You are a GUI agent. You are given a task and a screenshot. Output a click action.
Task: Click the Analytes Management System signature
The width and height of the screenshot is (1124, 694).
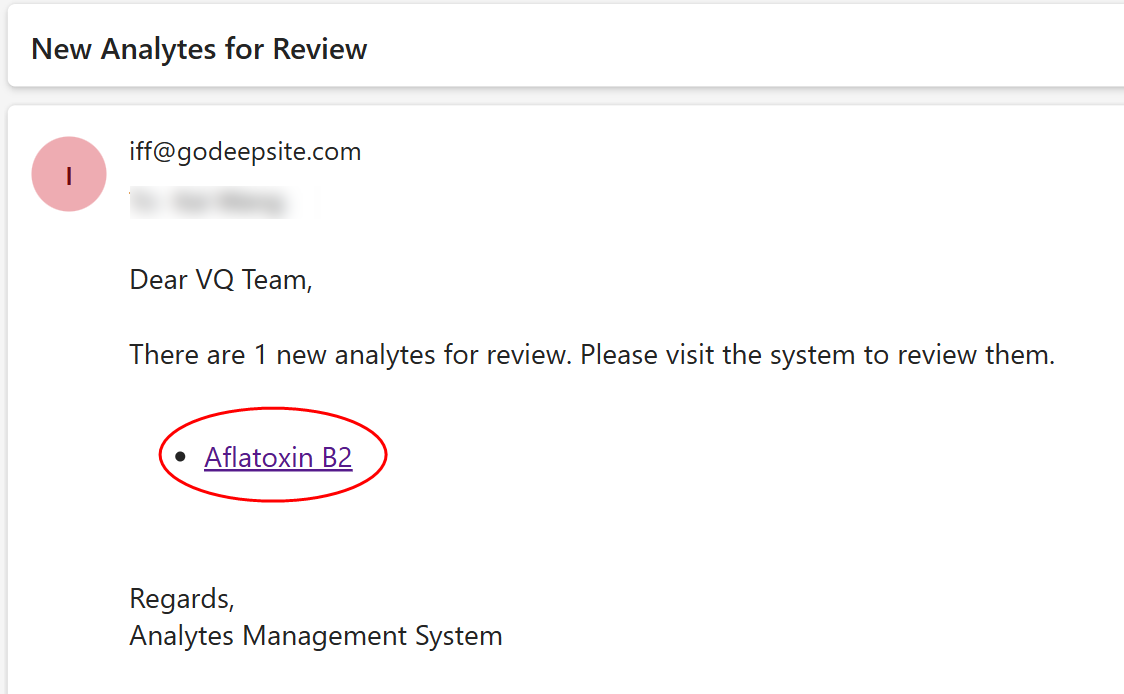[316, 635]
